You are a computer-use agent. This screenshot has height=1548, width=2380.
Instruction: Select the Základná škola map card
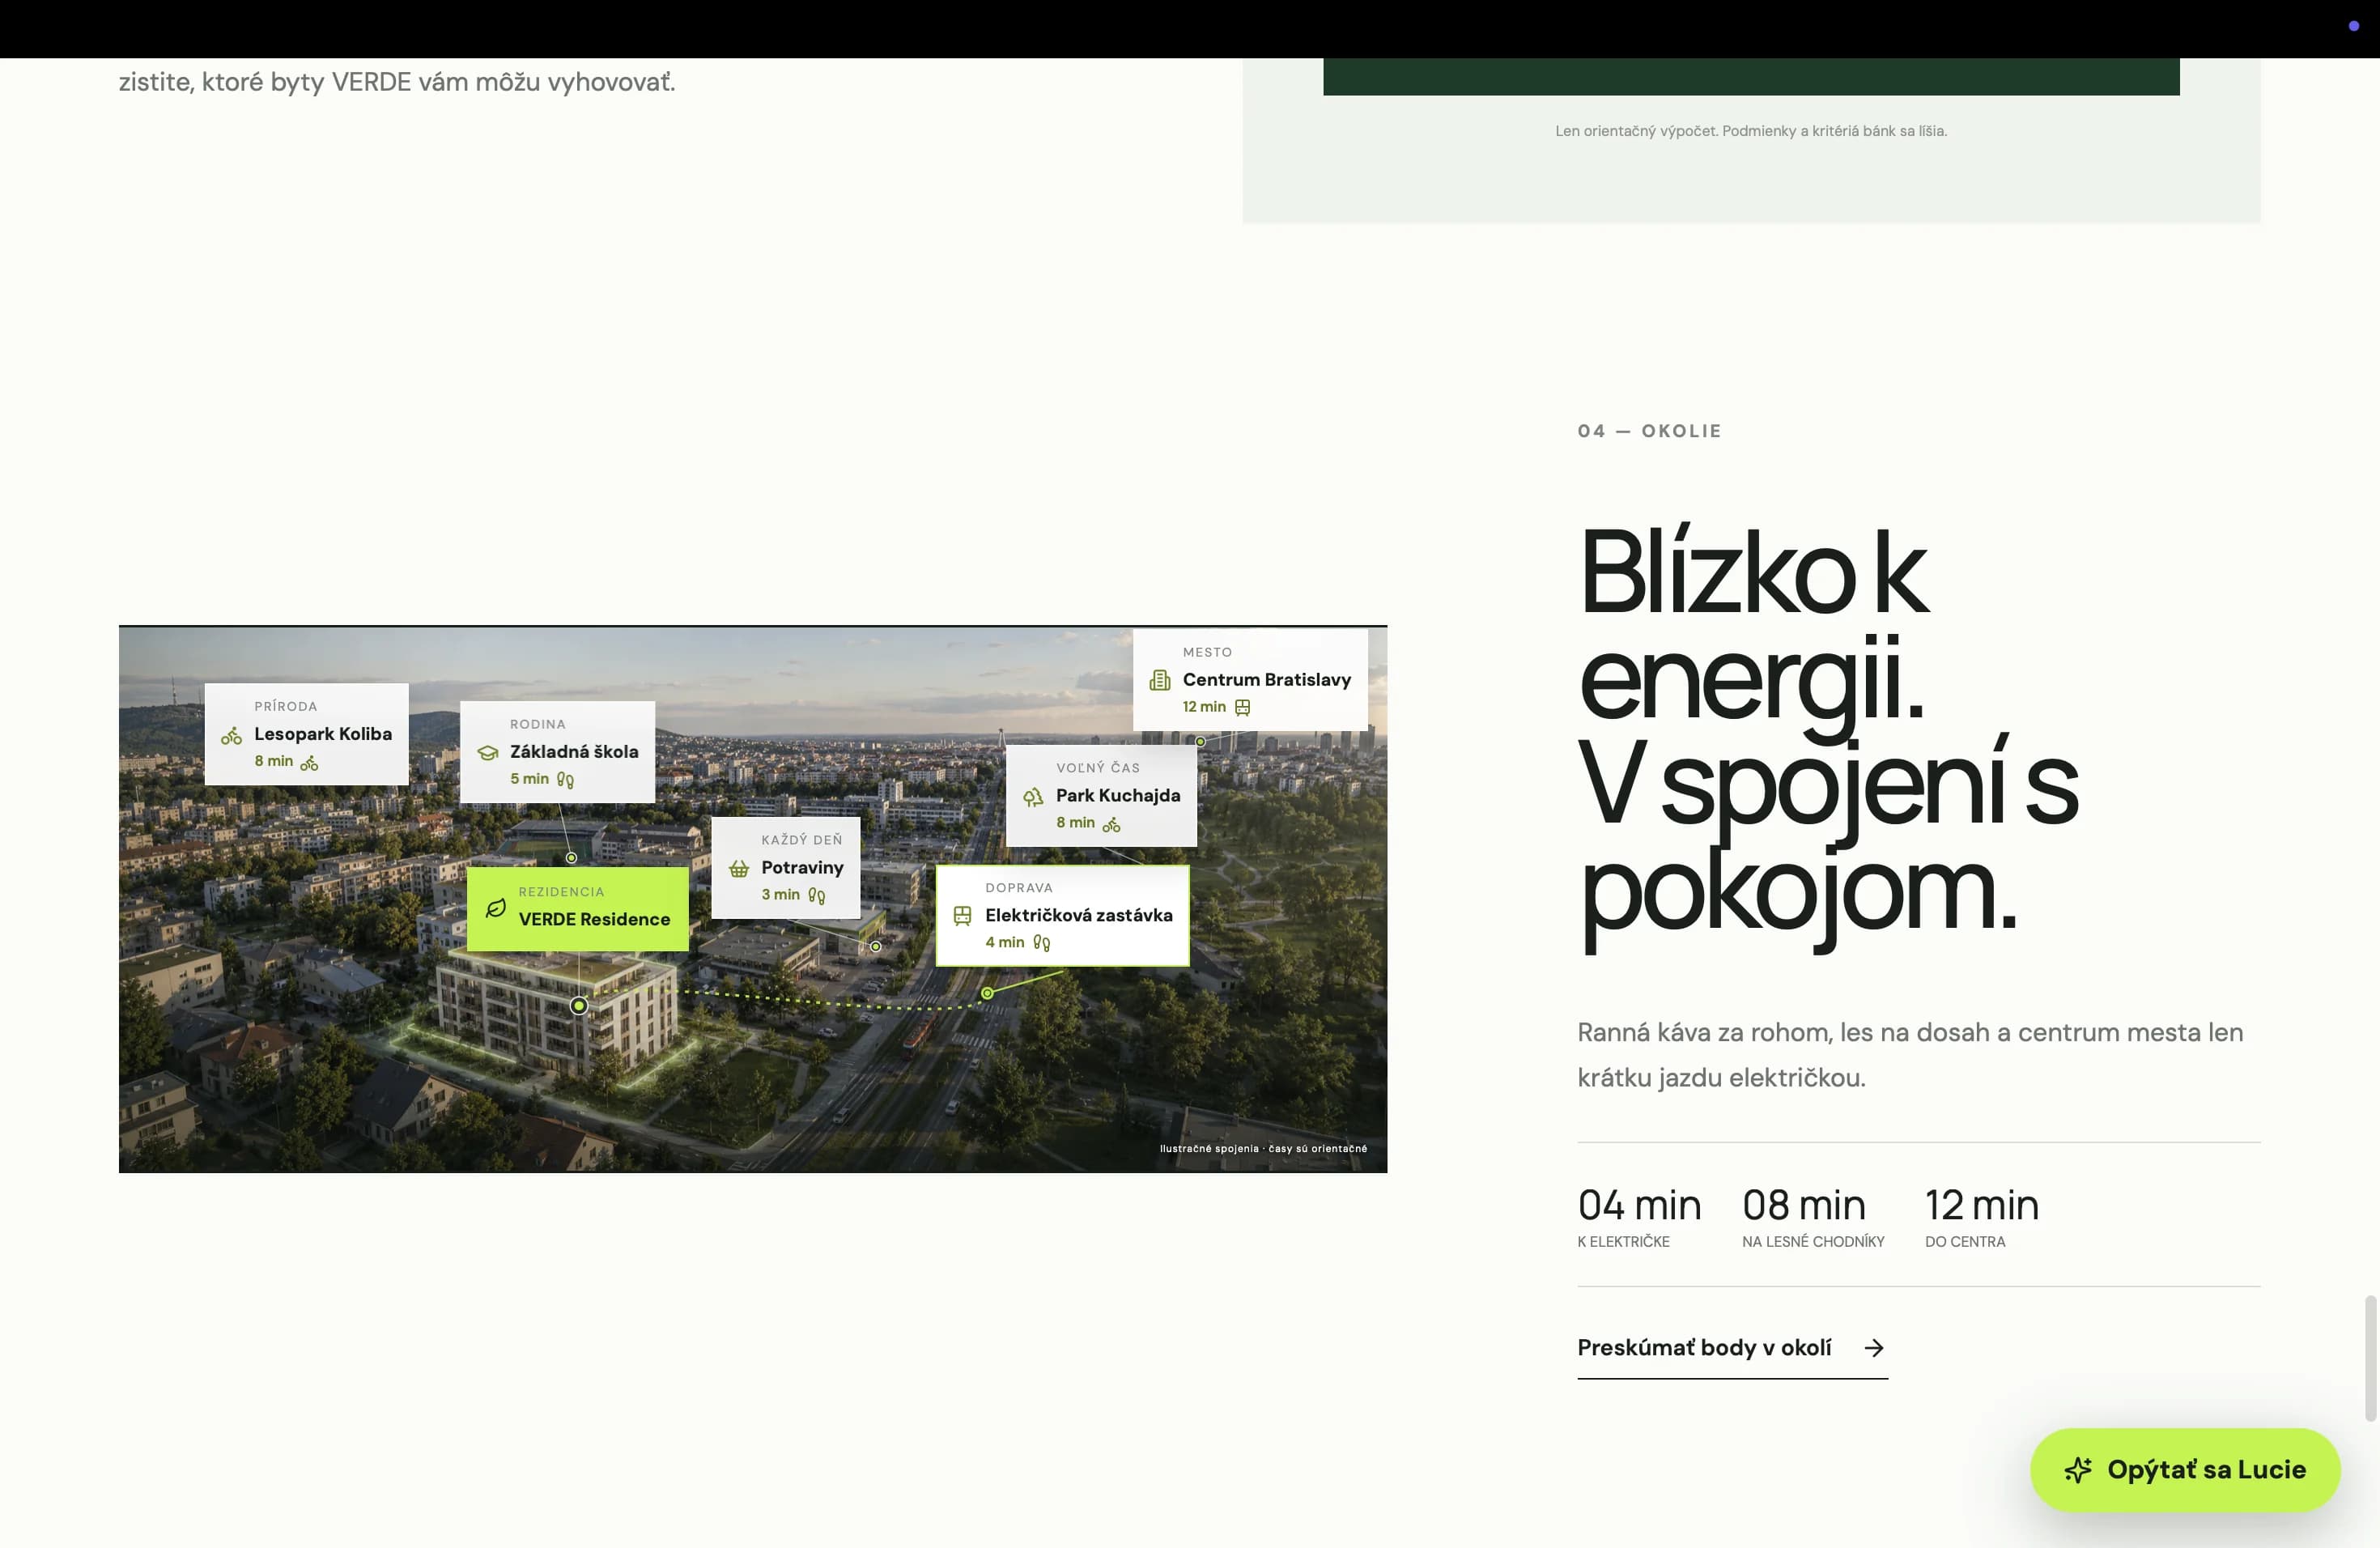557,752
